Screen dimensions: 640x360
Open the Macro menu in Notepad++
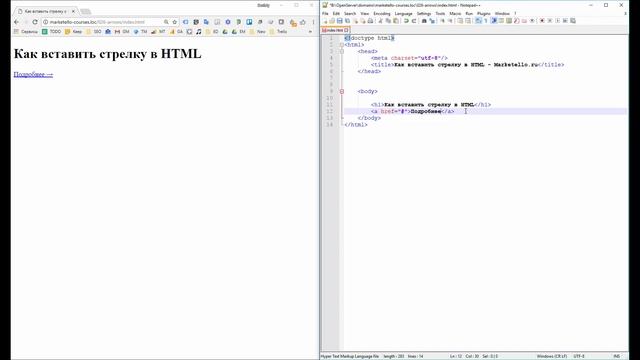[455, 13]
